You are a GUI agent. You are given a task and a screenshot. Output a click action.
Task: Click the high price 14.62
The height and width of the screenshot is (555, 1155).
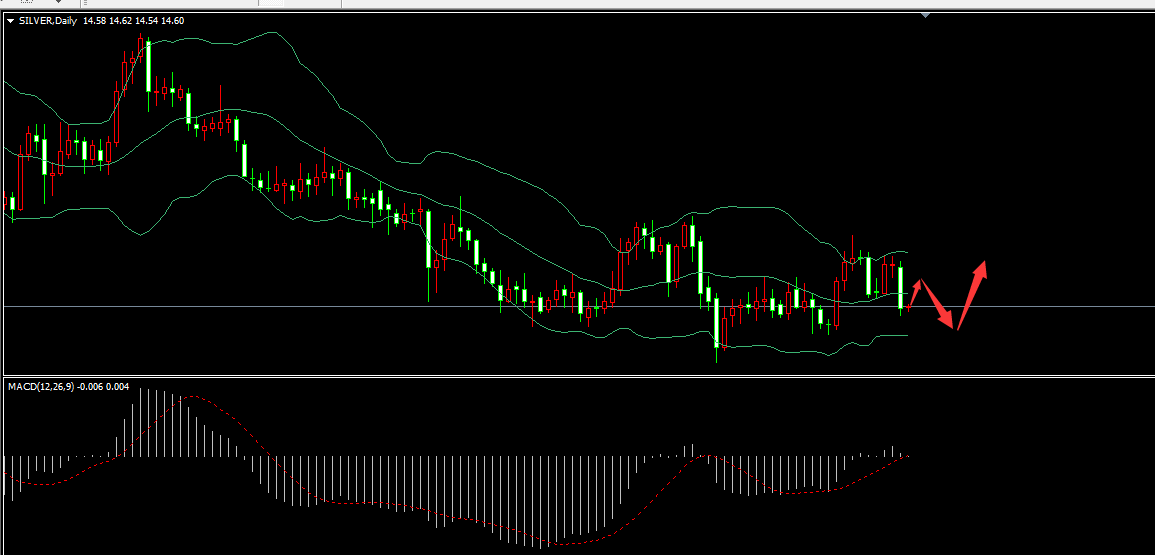point(121,21)
